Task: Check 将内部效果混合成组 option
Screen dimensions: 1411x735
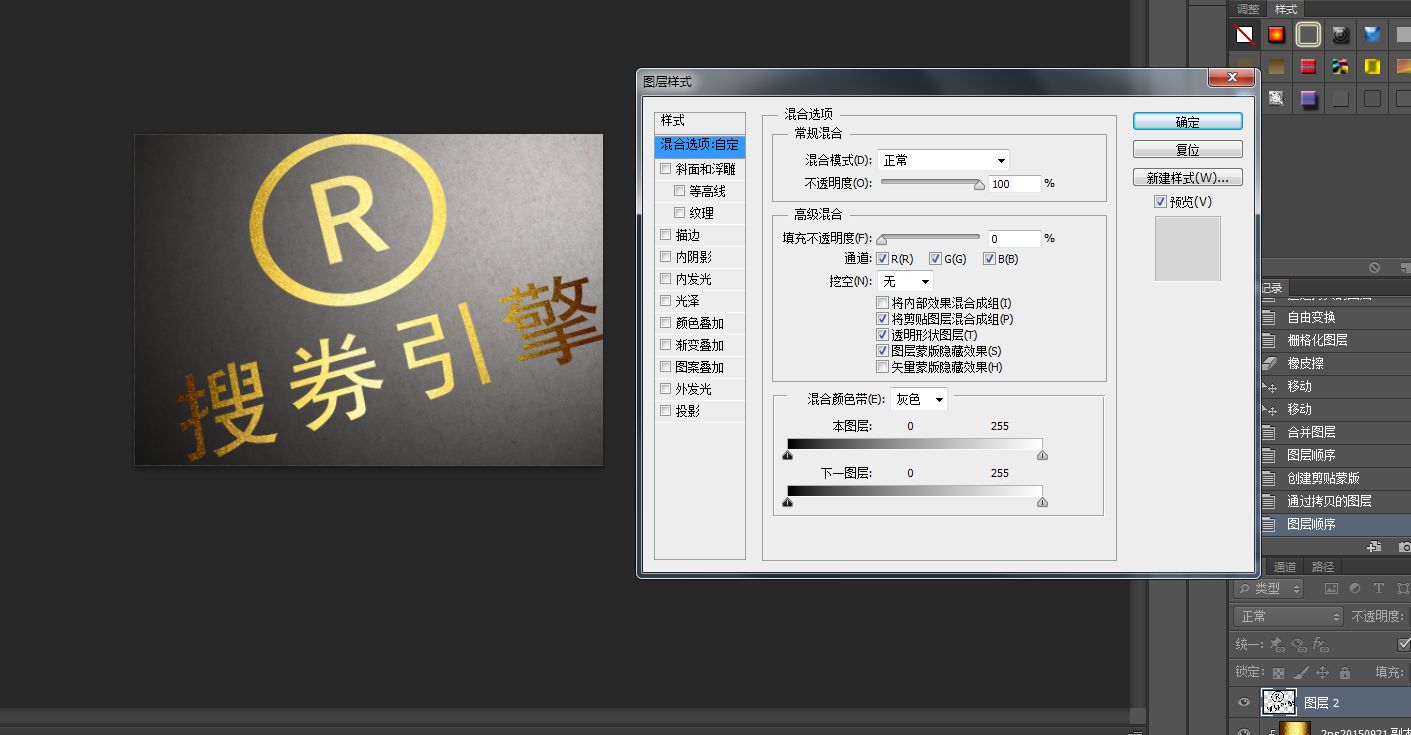Action: pyautogui.click(x=882, y=303)
